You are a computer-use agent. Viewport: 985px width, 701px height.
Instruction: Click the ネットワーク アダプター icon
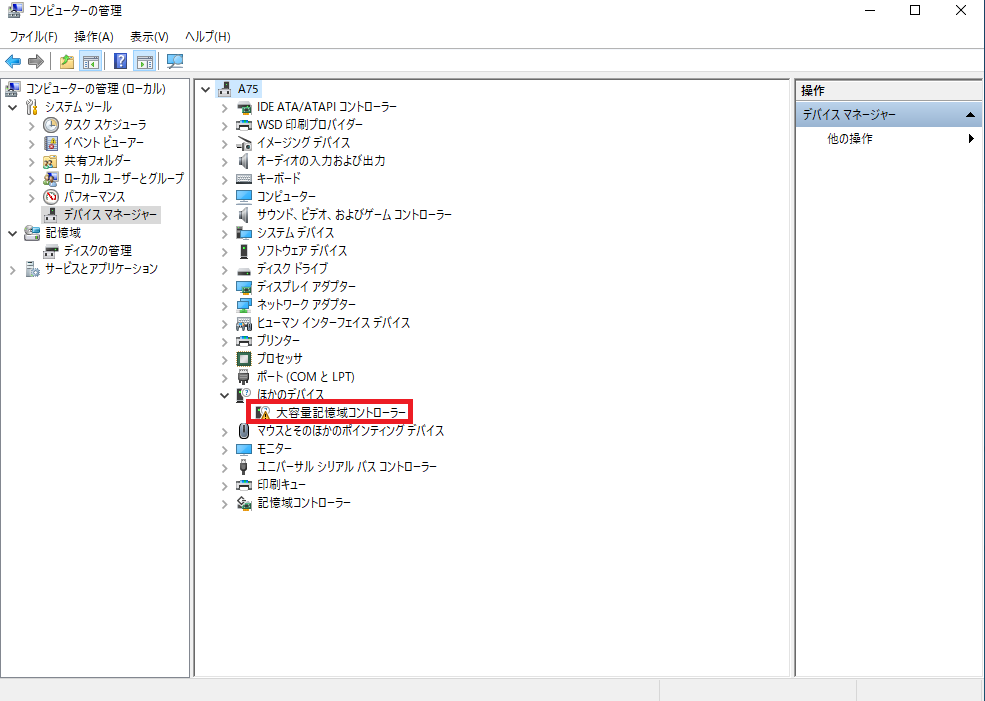click(244, 305)
